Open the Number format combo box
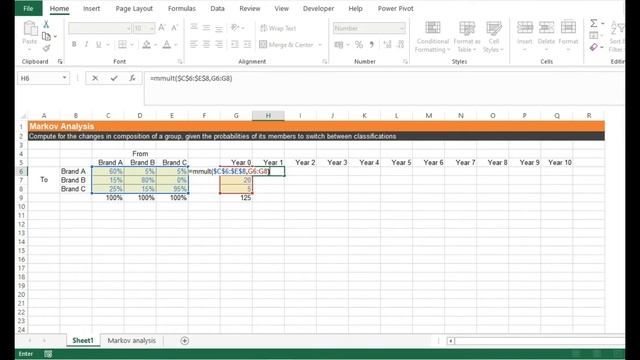The height and width of the screenshot is (360, 640). point(369,28)
